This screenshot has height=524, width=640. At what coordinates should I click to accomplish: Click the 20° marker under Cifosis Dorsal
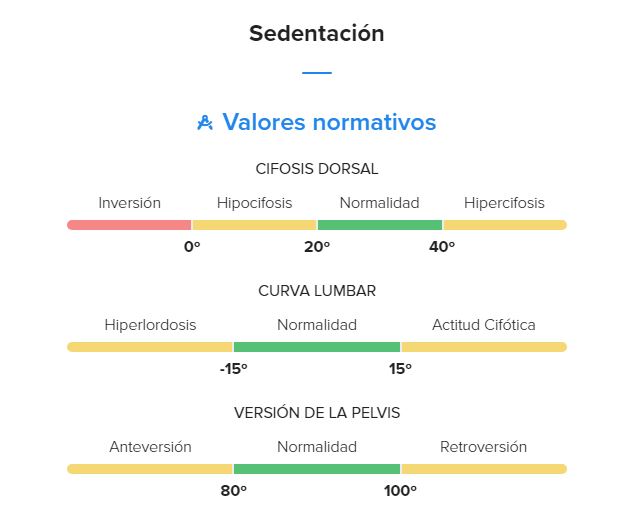click(317, 247)
